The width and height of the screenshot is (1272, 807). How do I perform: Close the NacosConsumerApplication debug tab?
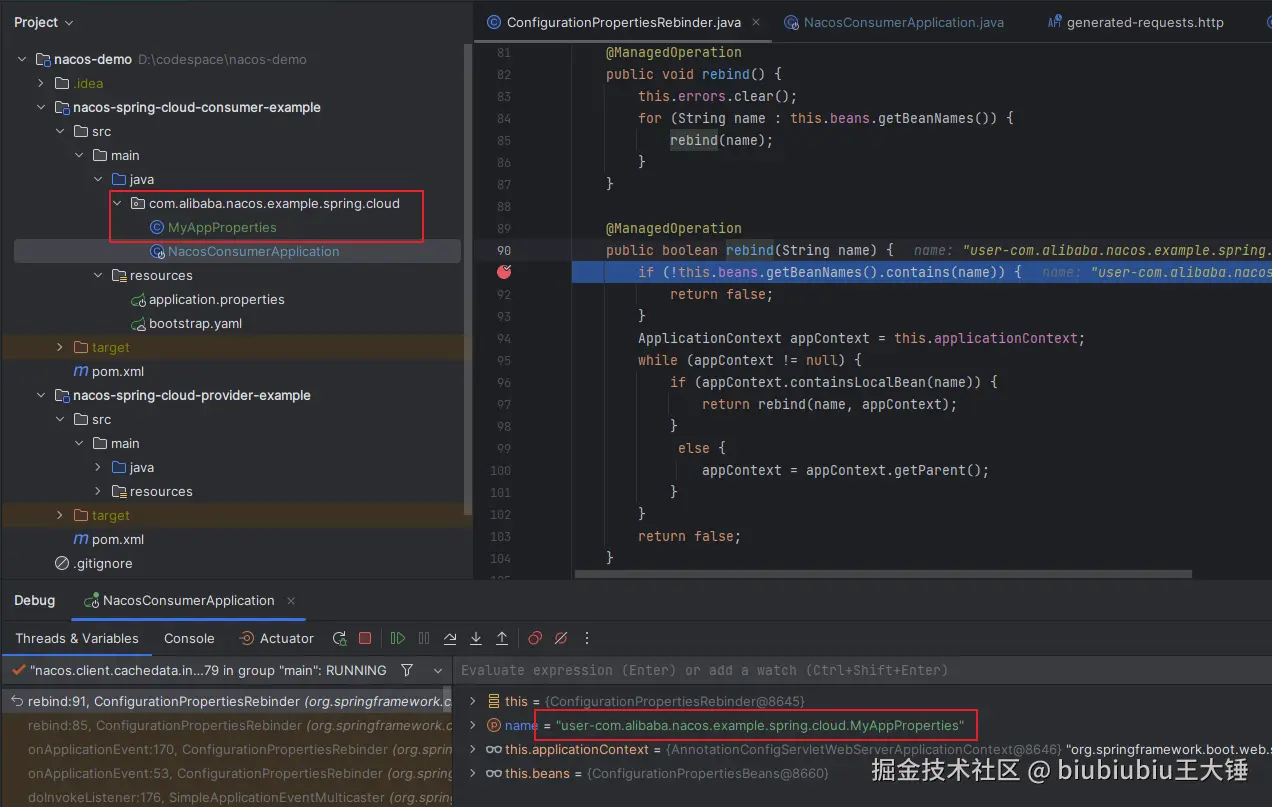(x=291, y=600)
